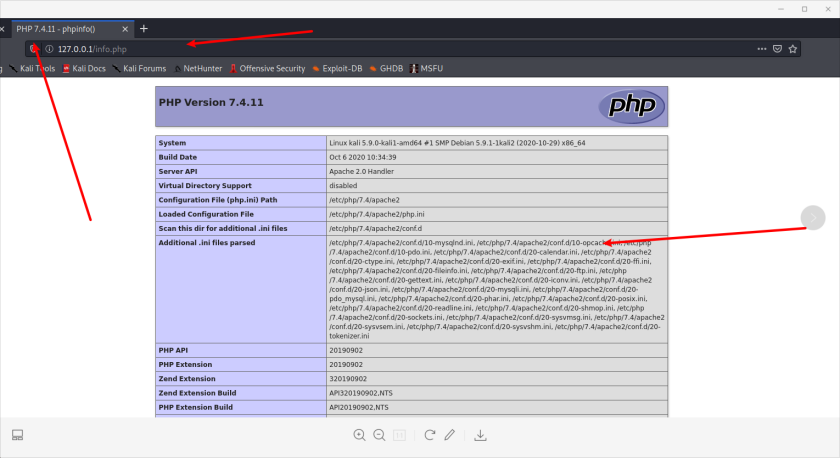
Task: Open the GHDB bookmark
Action: point(386,69)
